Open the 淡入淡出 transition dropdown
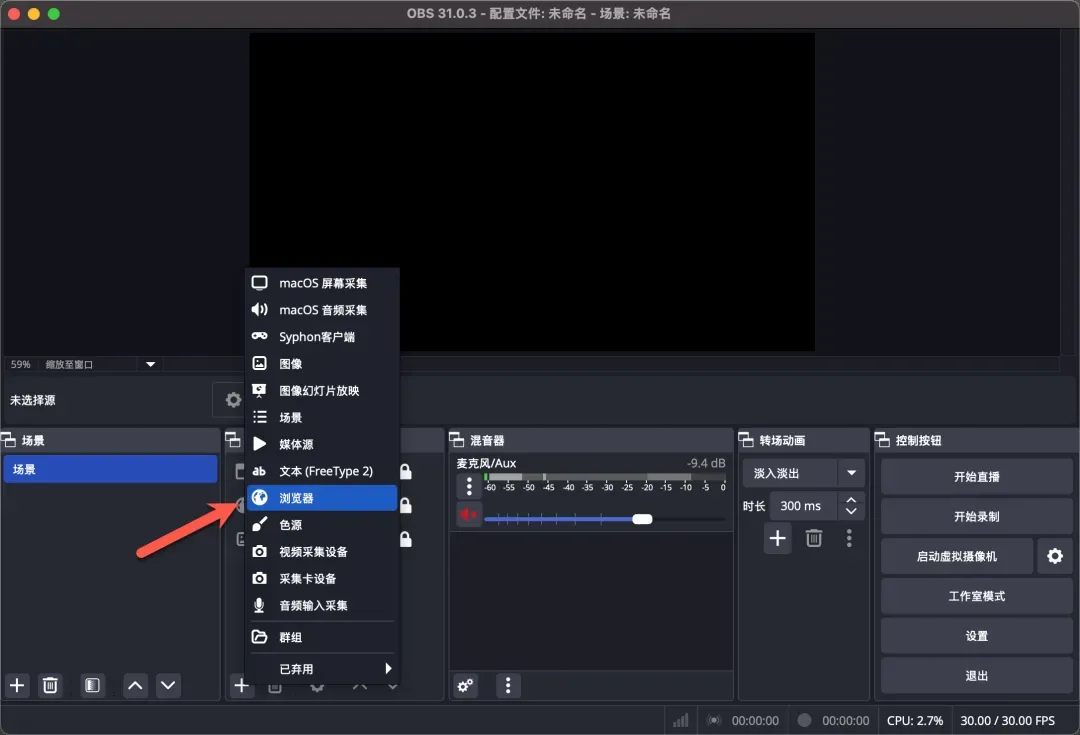 pyautogui.click(x=803, y=473)
